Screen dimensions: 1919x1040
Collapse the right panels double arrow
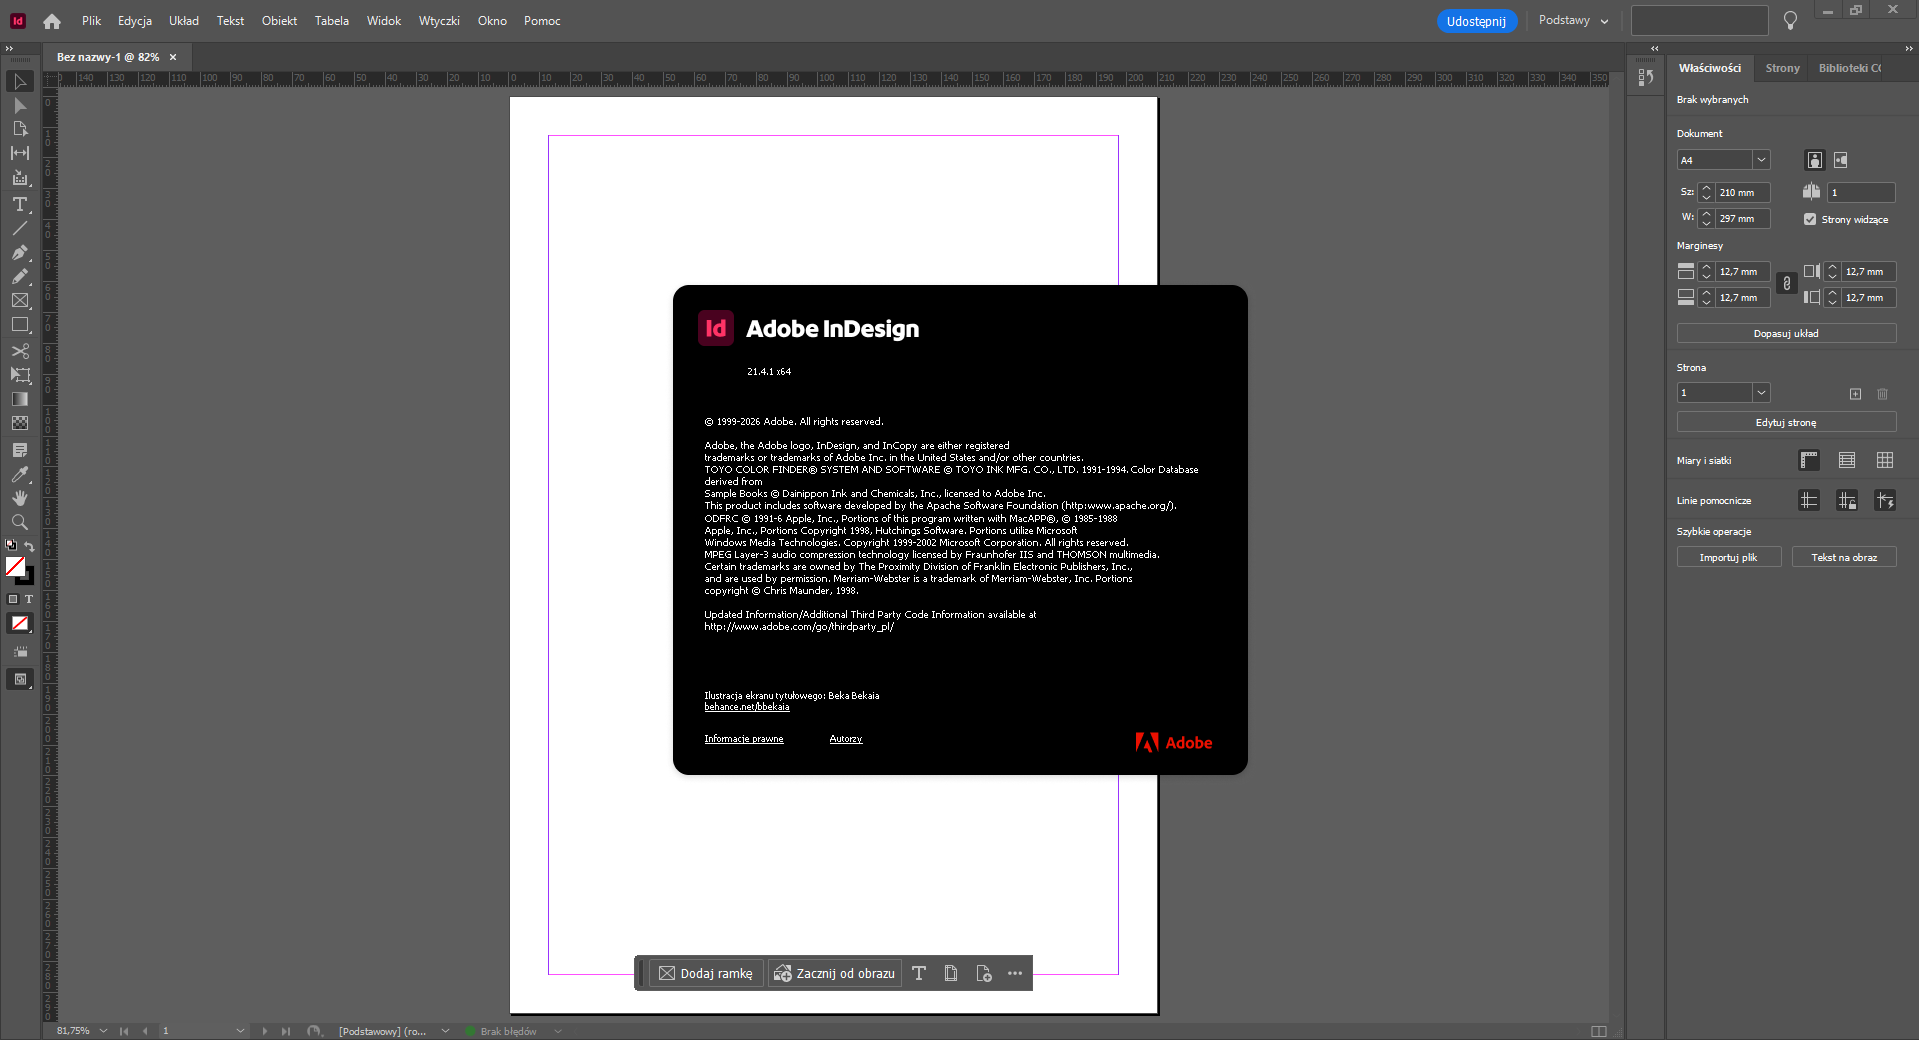(x=1909, y=48)
